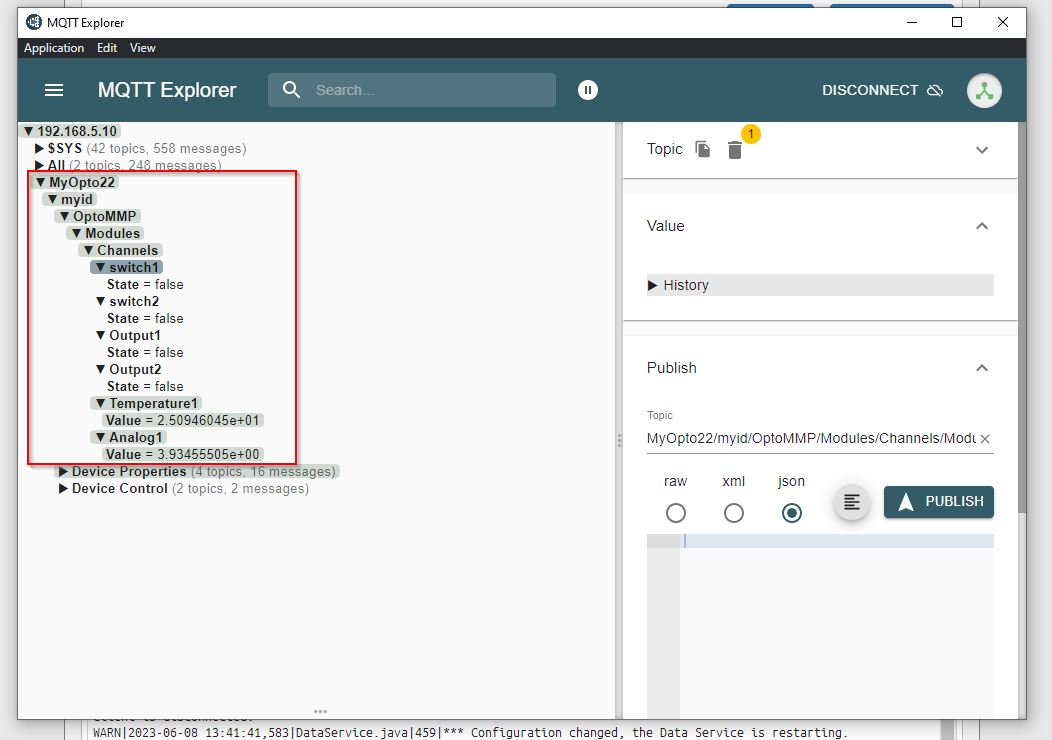Click the yellow badge showing 1
The height and width of the screenshot is (740, 1052).
(x=751, y=134)
